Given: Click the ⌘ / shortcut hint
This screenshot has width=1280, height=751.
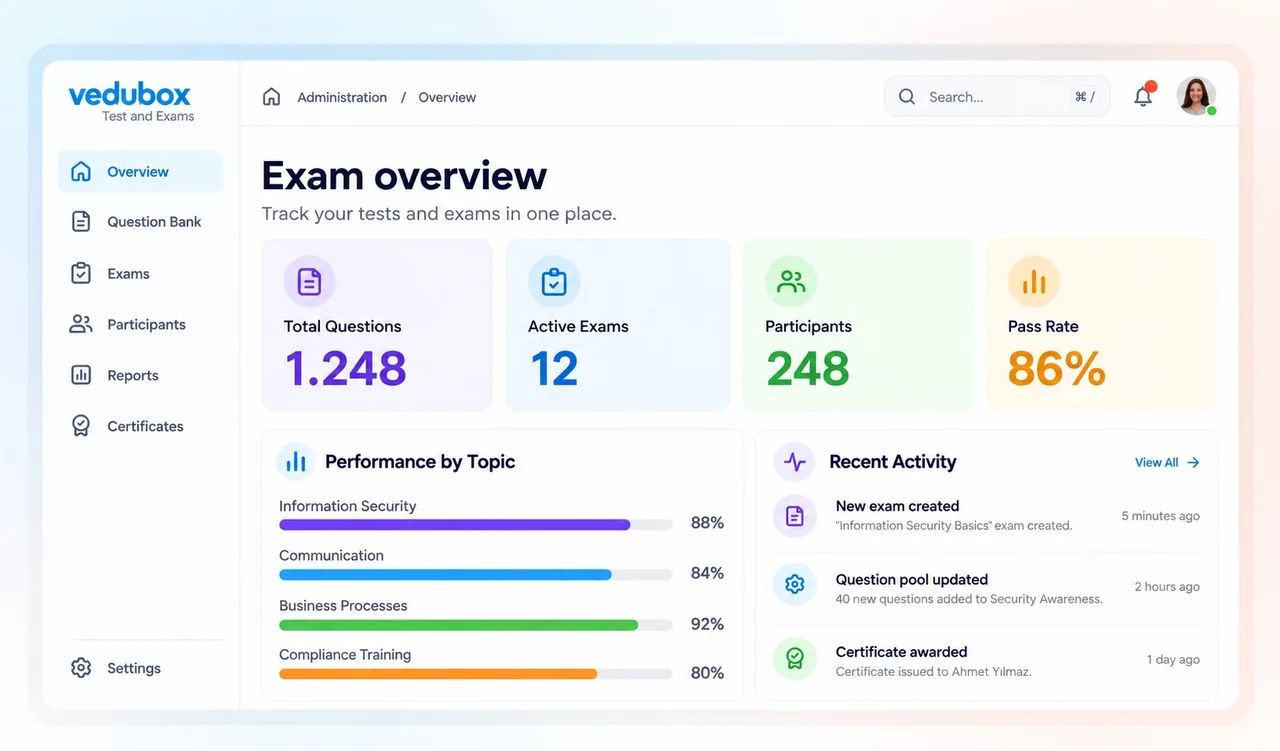Looking at the screenshot, I should (1085, 97).
